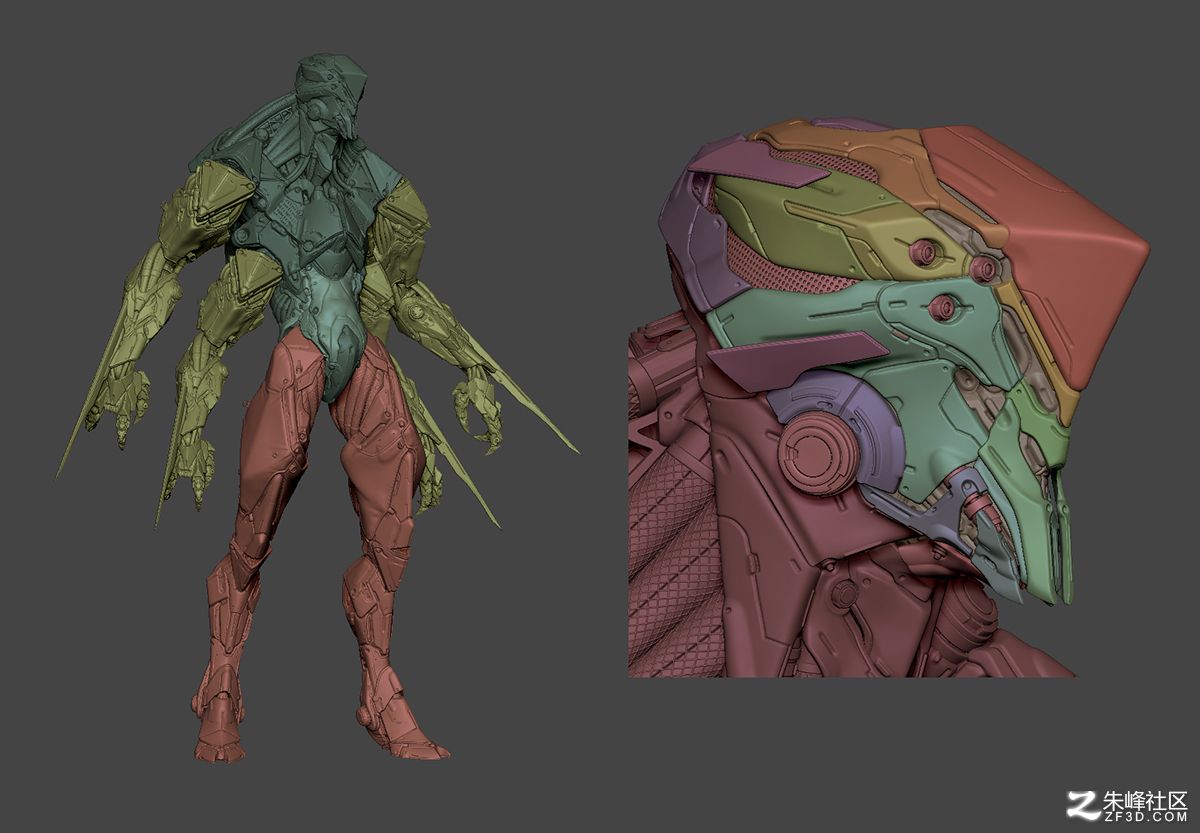Screen dimensions: 1200x833
Task: Select the helmet close-up polygroup render
Action: click(889, 399)
